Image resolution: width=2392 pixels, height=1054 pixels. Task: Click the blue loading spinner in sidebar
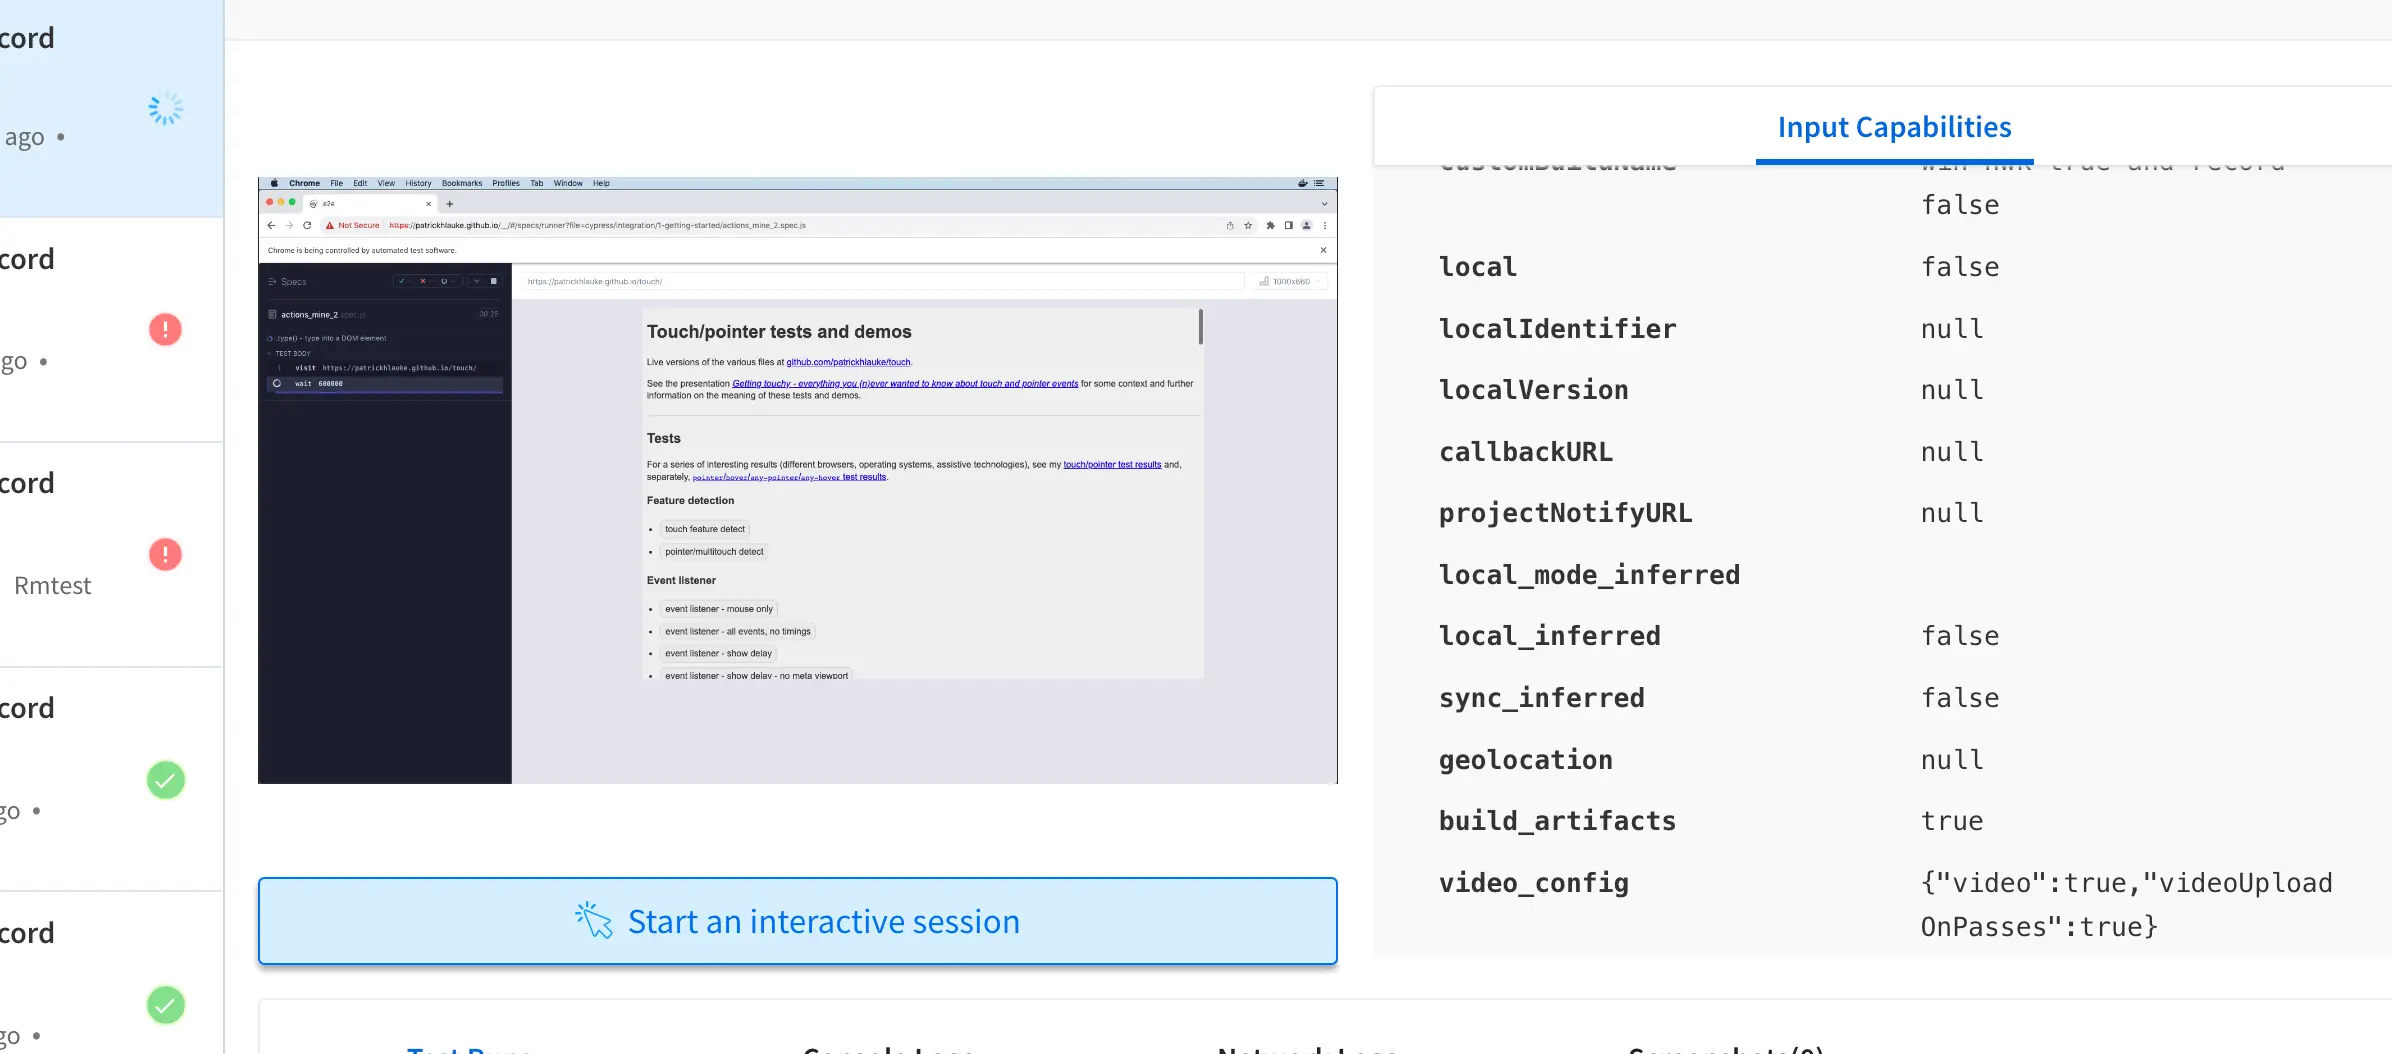[165, 109]
